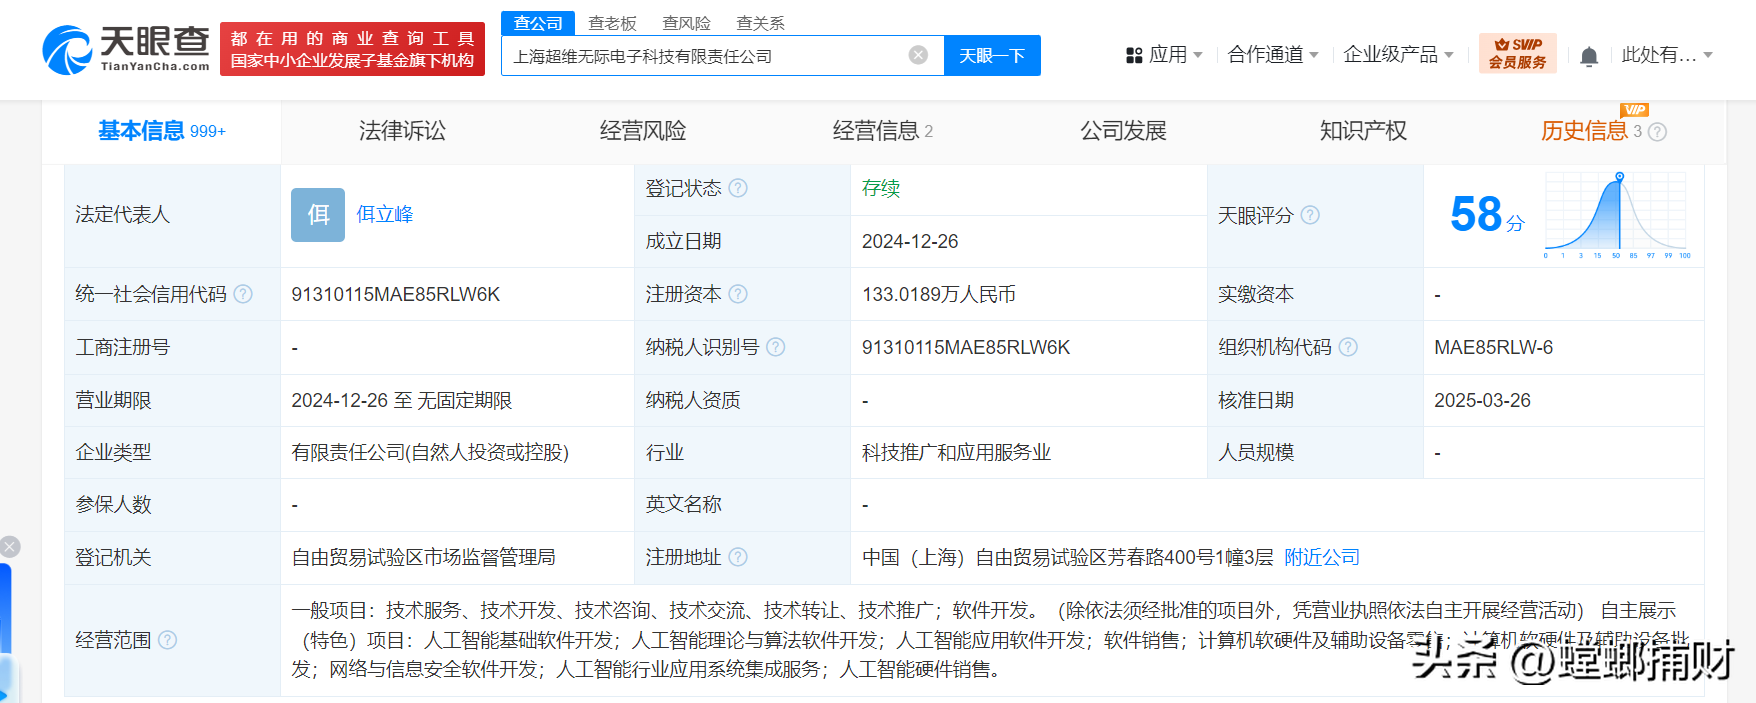The height and width of the screenshot is (703, 1756).
Task: Click 有限责任公司(自然人投资或控股) value
Action: [430, 452]
